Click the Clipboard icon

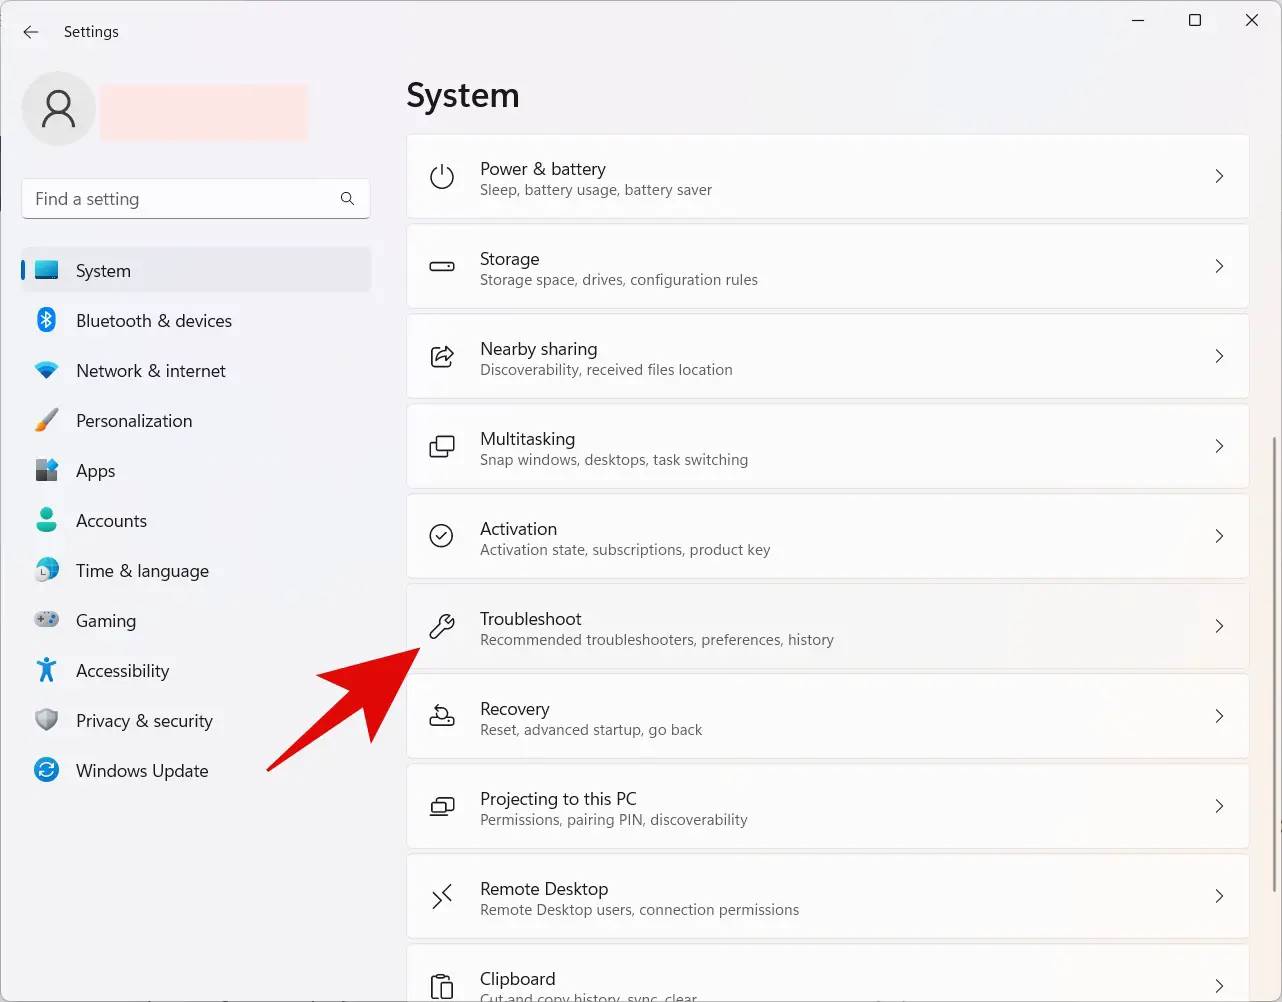(x=442, y=986)
